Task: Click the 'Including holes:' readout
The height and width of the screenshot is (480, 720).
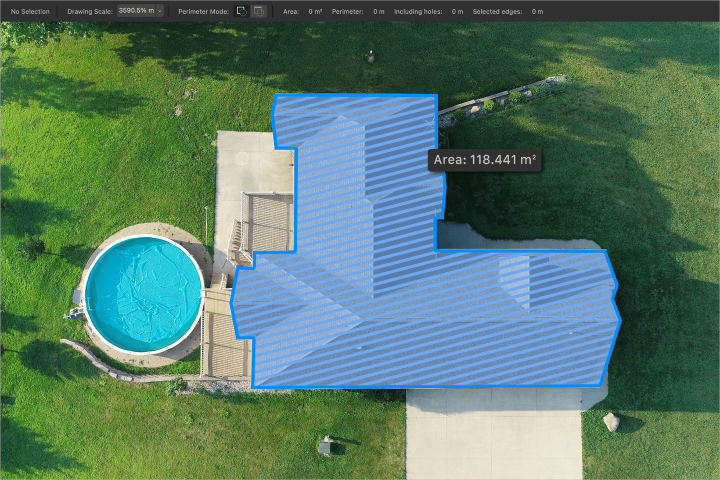Action: pos(428,11)
